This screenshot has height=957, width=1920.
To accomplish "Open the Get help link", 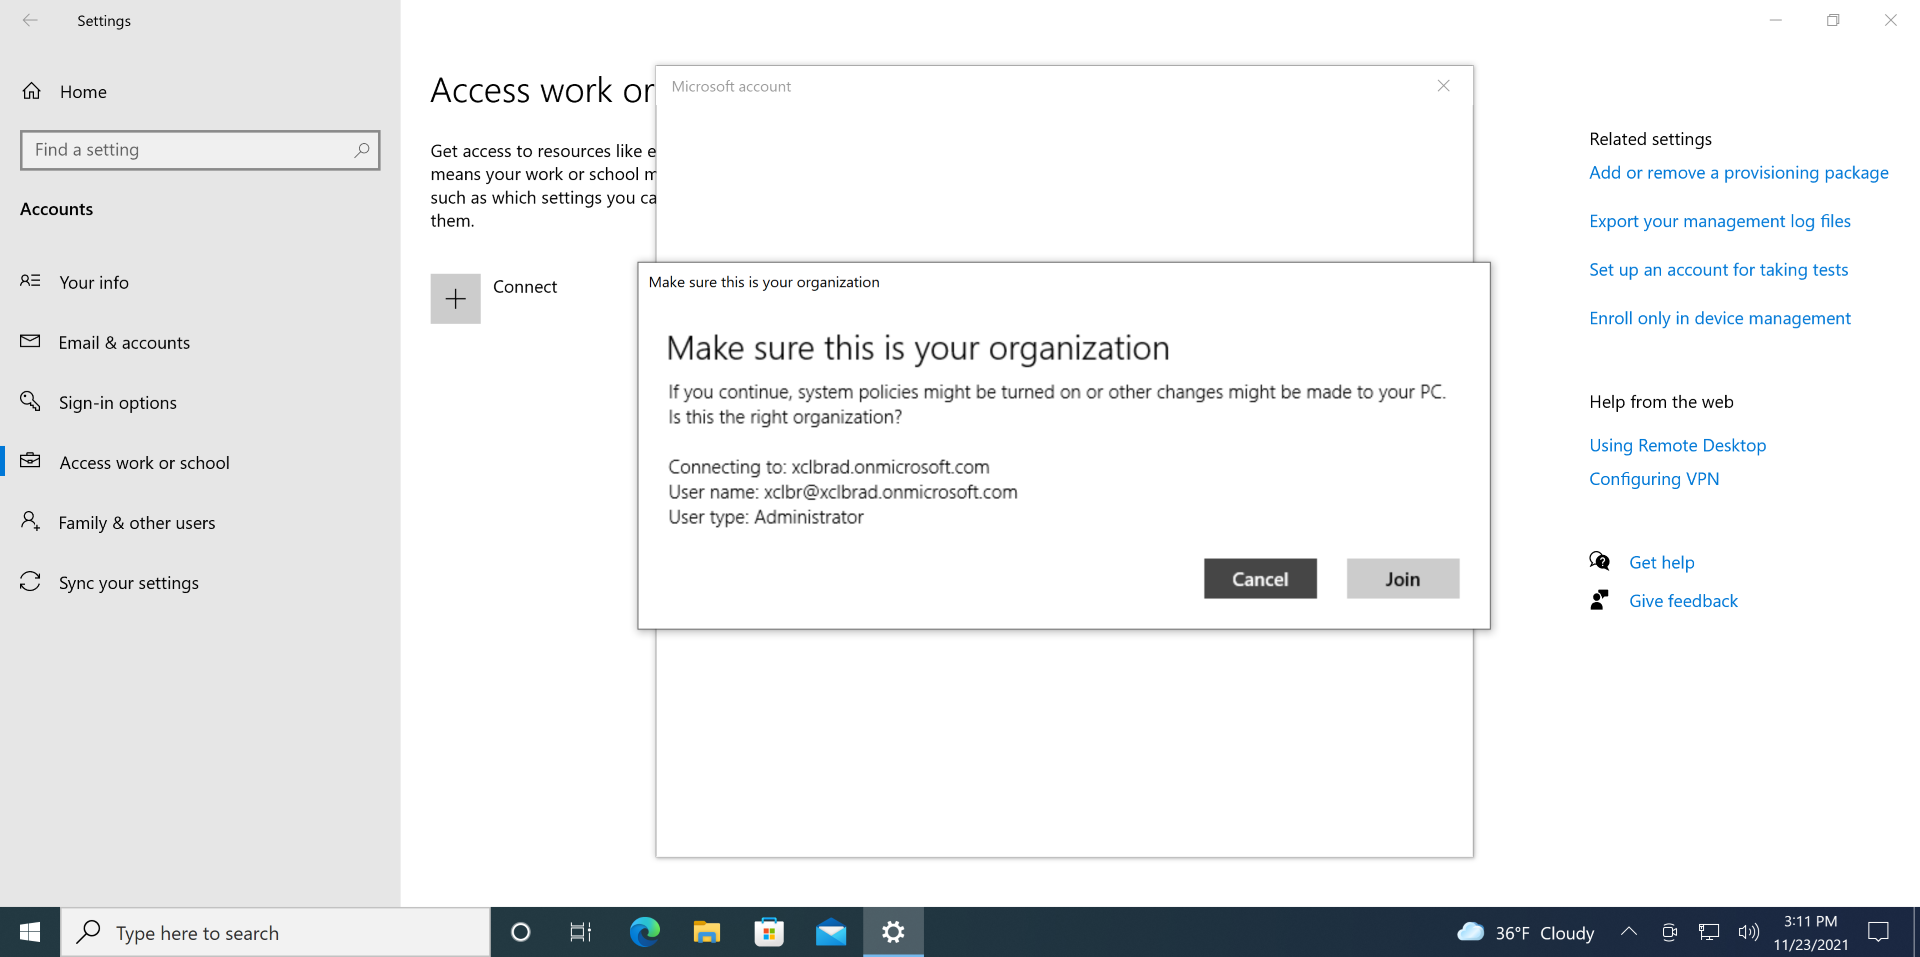I will (1661, 562).
